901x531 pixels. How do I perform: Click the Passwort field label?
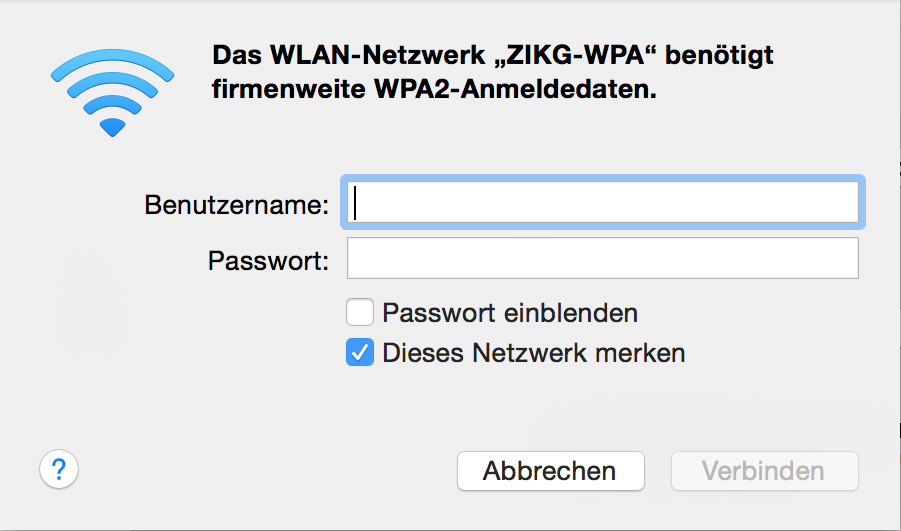point(268,261)
